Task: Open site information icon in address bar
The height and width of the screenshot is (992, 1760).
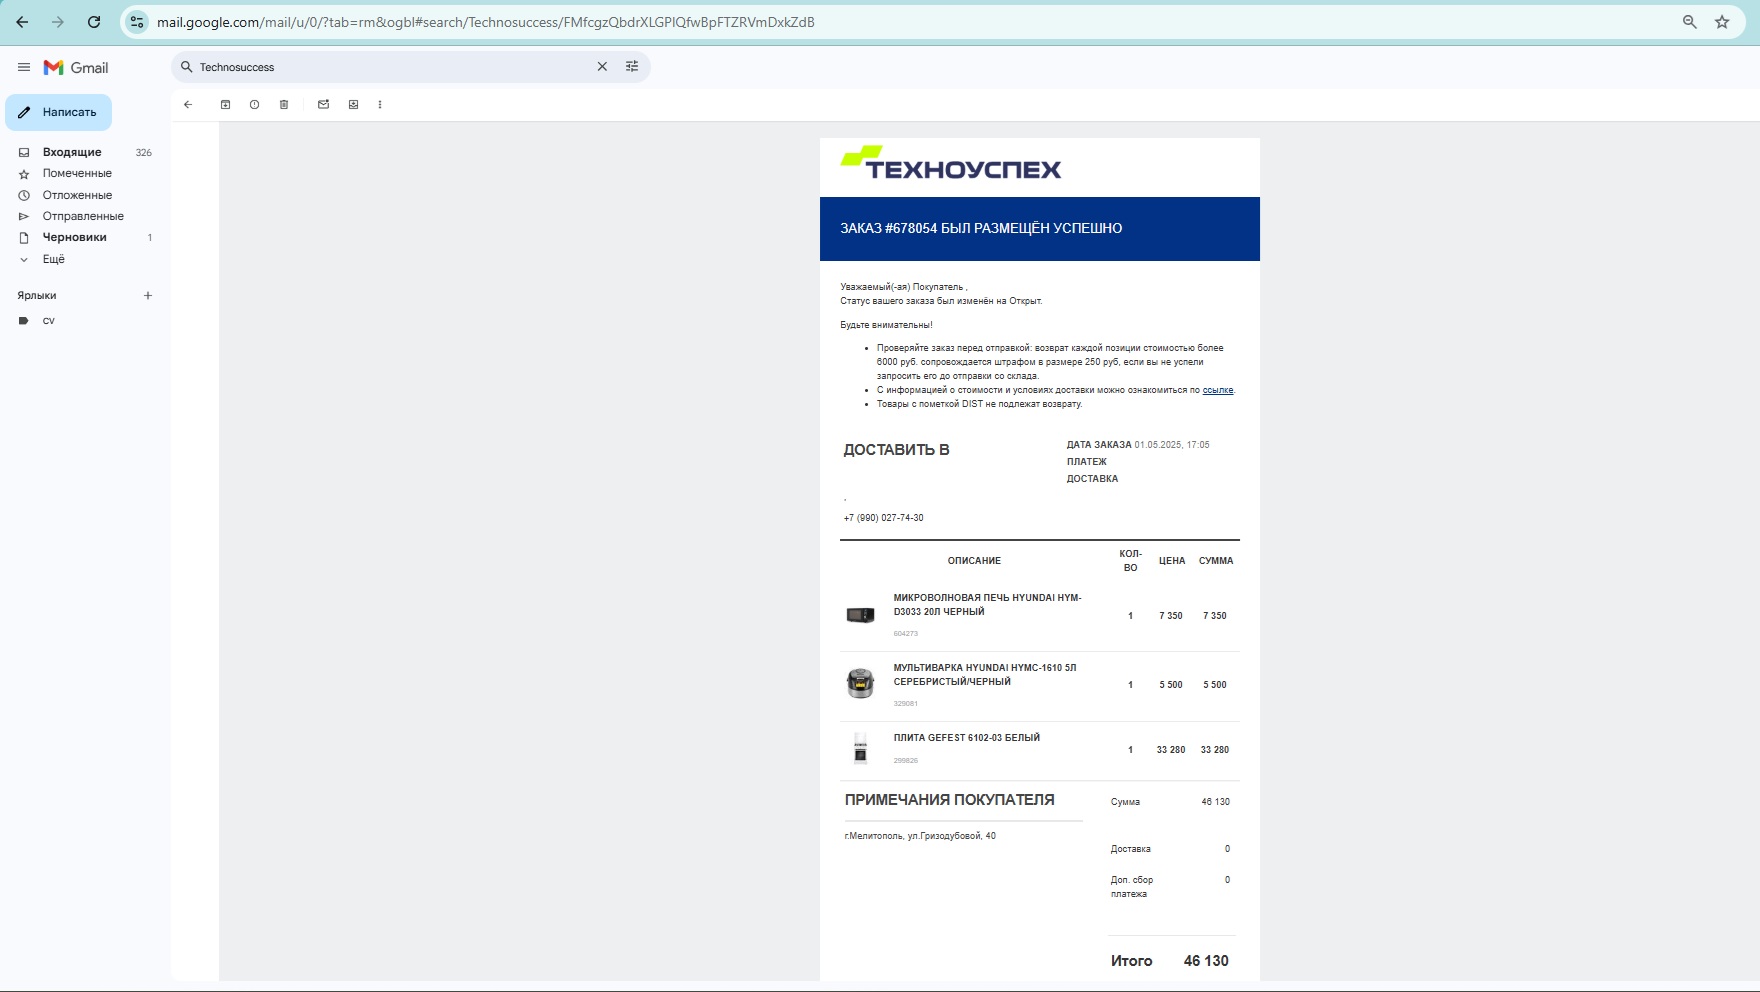Action: (137, 22)
